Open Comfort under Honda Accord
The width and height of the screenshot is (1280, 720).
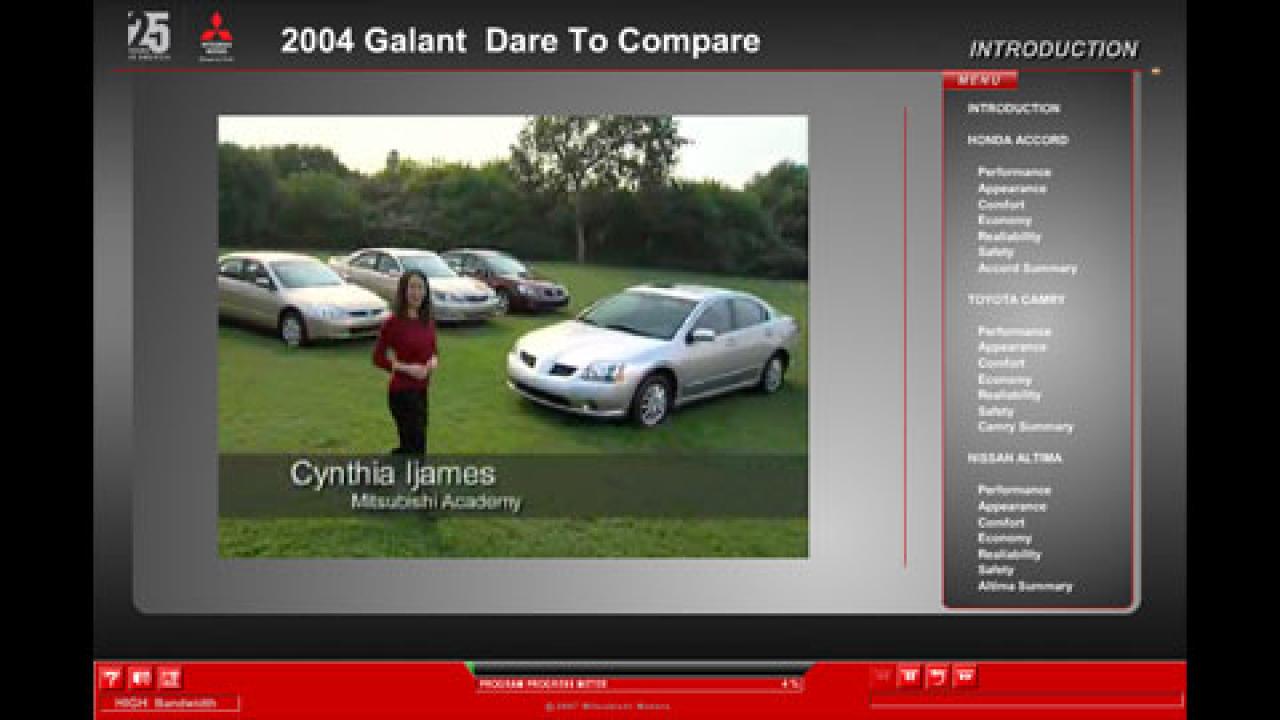pos(1001,204)
